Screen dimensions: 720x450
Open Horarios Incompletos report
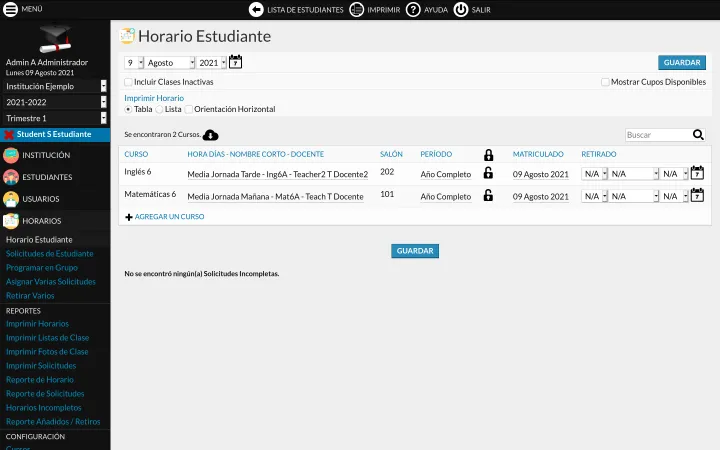pyautogui.click(x=44, y=408)
